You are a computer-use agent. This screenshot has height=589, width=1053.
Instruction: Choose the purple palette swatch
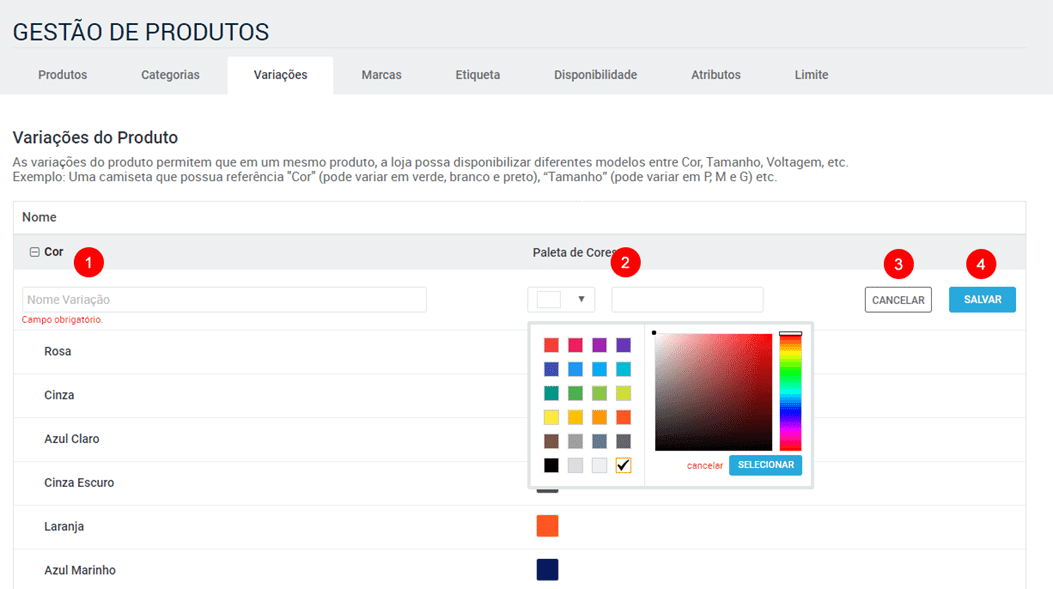(600, 345)
